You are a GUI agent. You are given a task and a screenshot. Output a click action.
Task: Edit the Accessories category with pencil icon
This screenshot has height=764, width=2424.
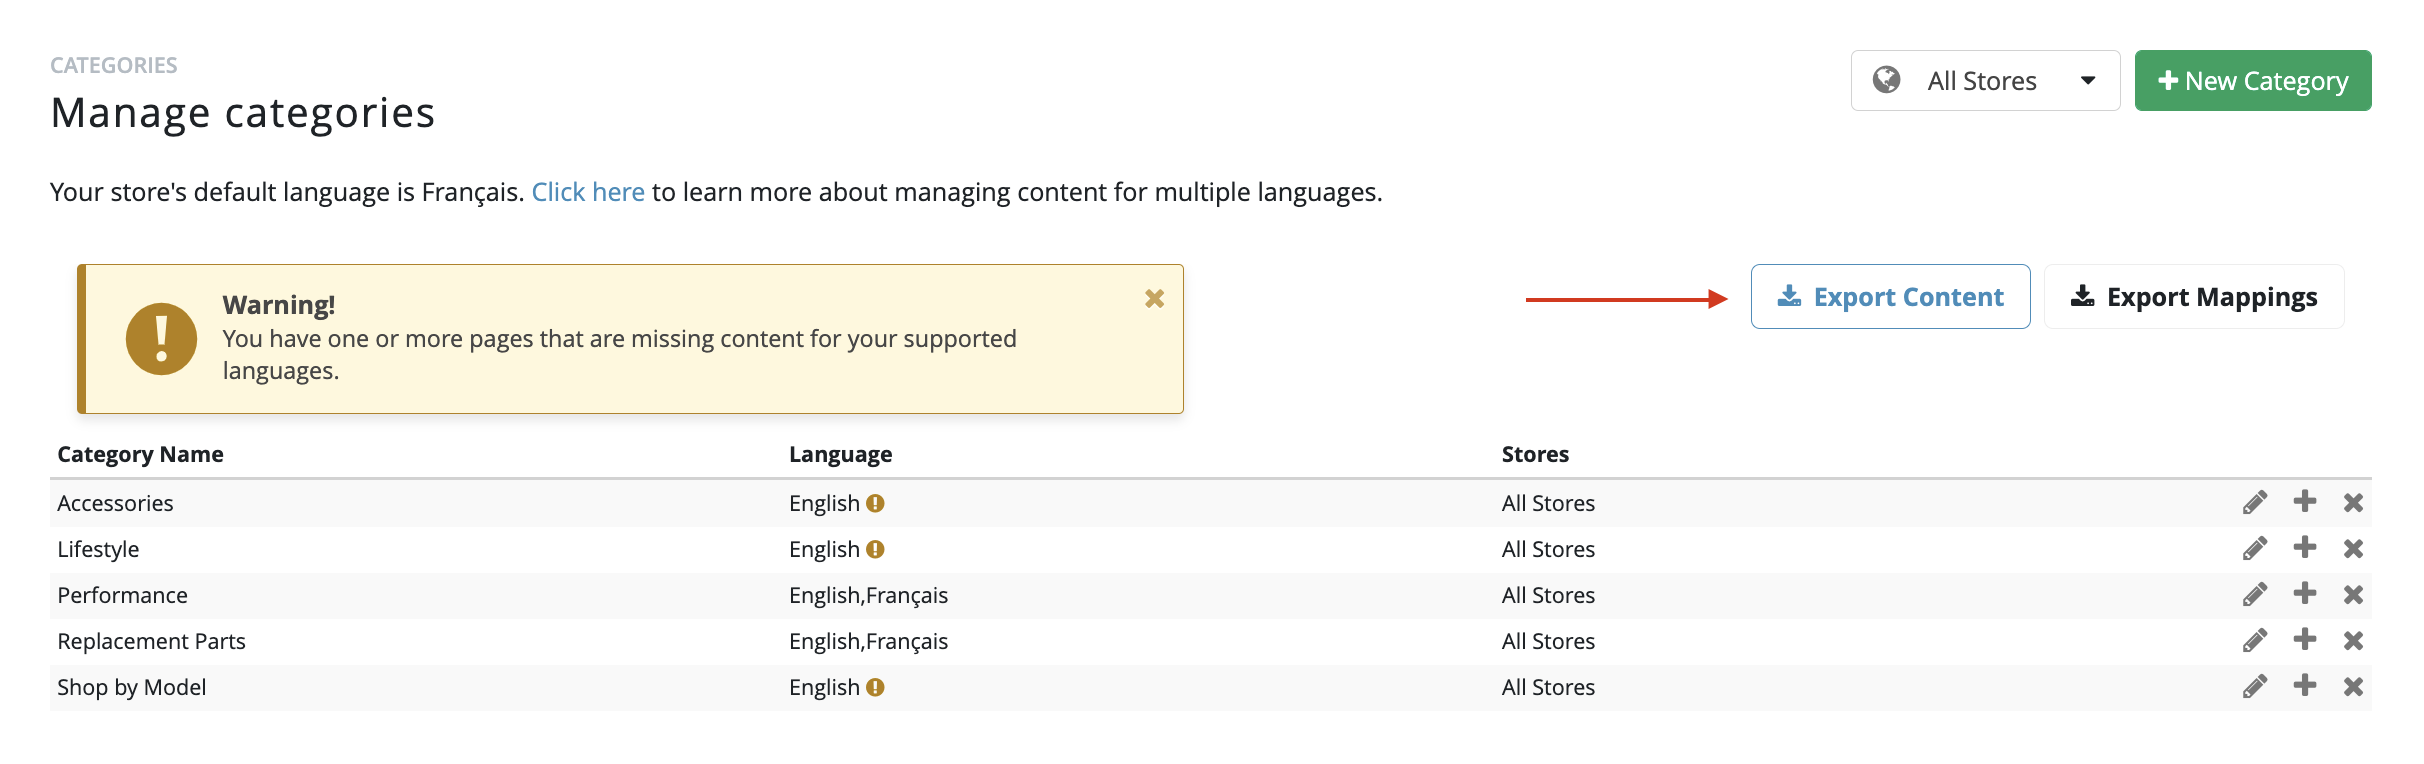tap(2255, 502)
